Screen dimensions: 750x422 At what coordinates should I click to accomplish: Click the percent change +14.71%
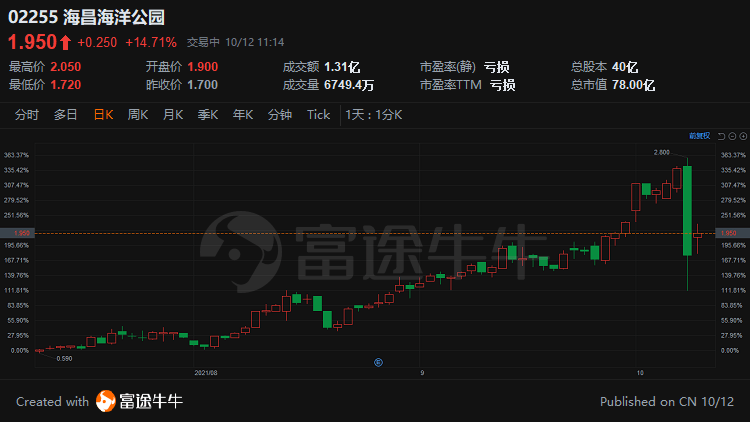tap(151, 43)
